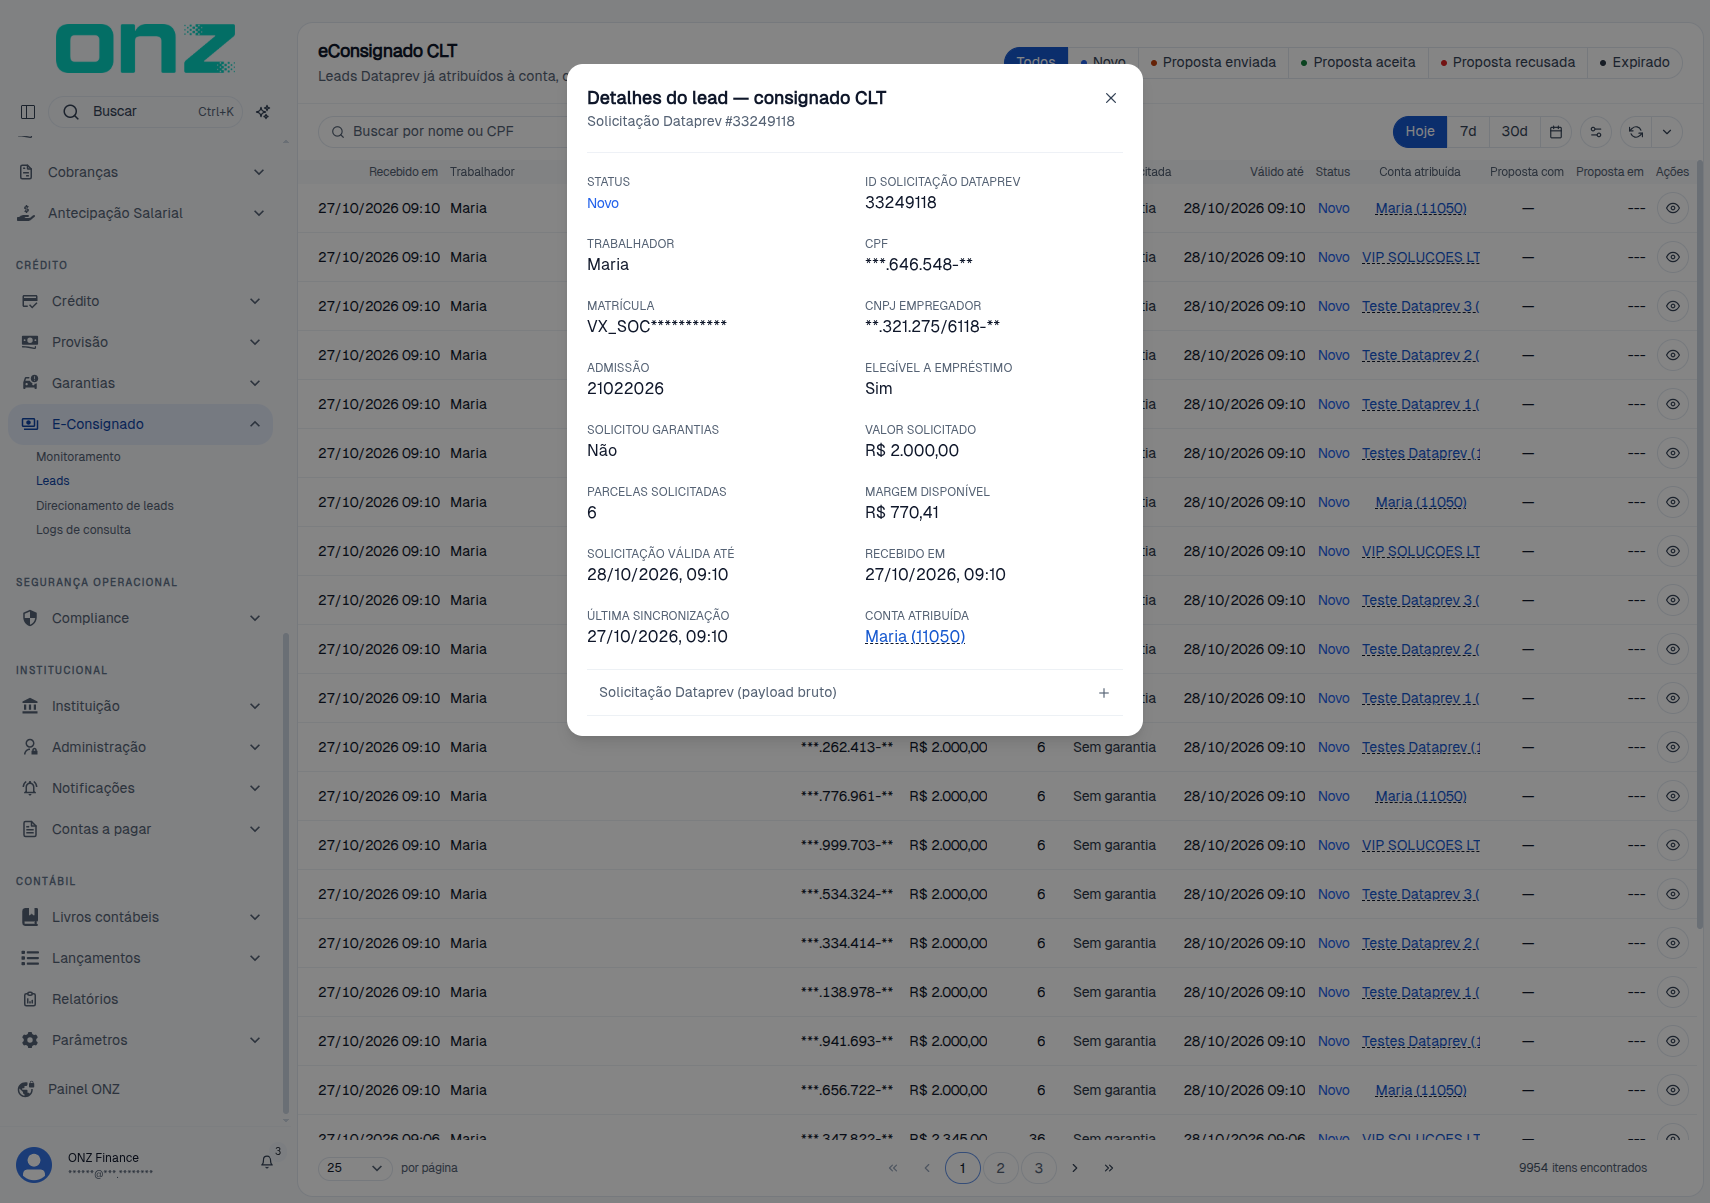1710x1203 pixels.
Task: View details eye icon for ***.262.413-** row
Action: tap(1672, 747)
